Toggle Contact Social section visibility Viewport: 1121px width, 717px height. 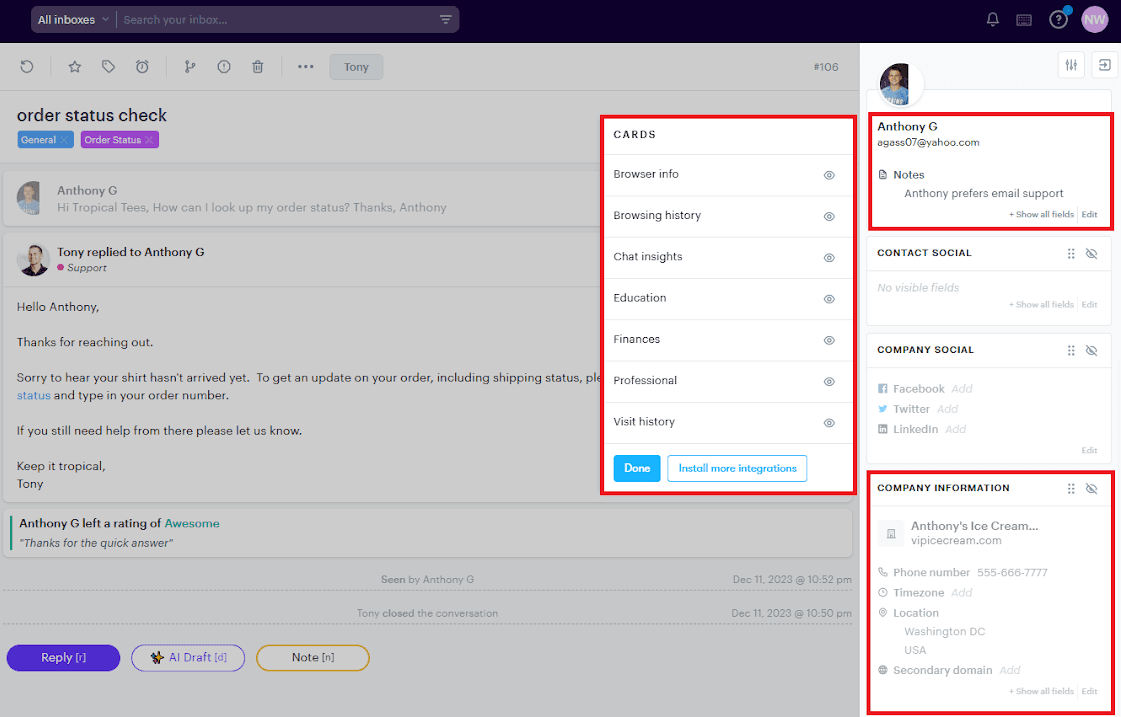(x=1091, y=253)
